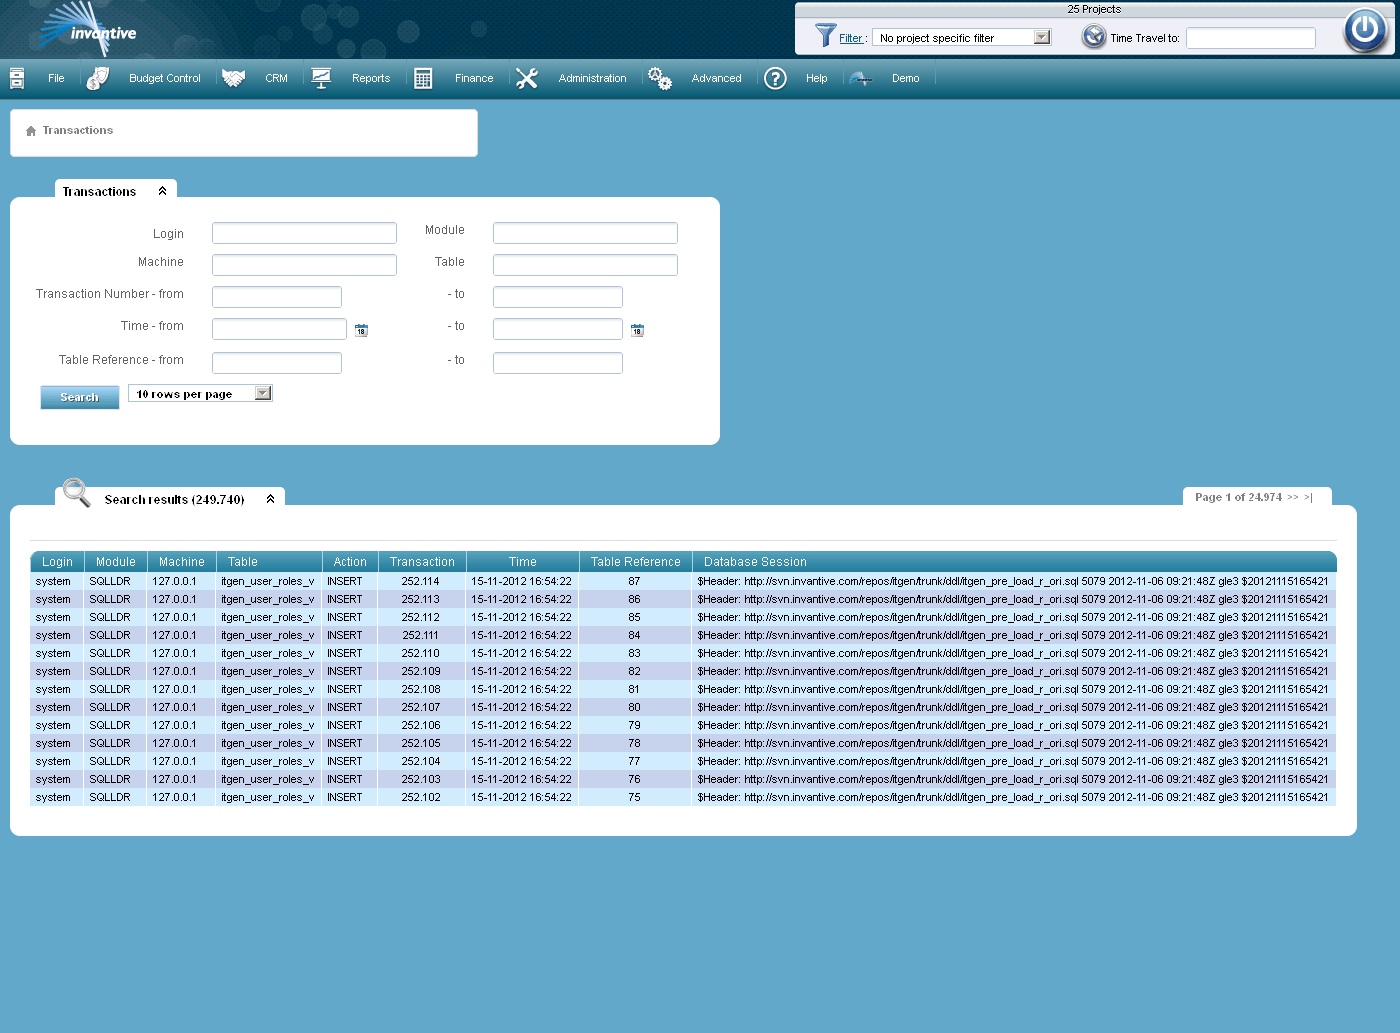
Task: Click the CRM handshake icon
Action: 233,77
